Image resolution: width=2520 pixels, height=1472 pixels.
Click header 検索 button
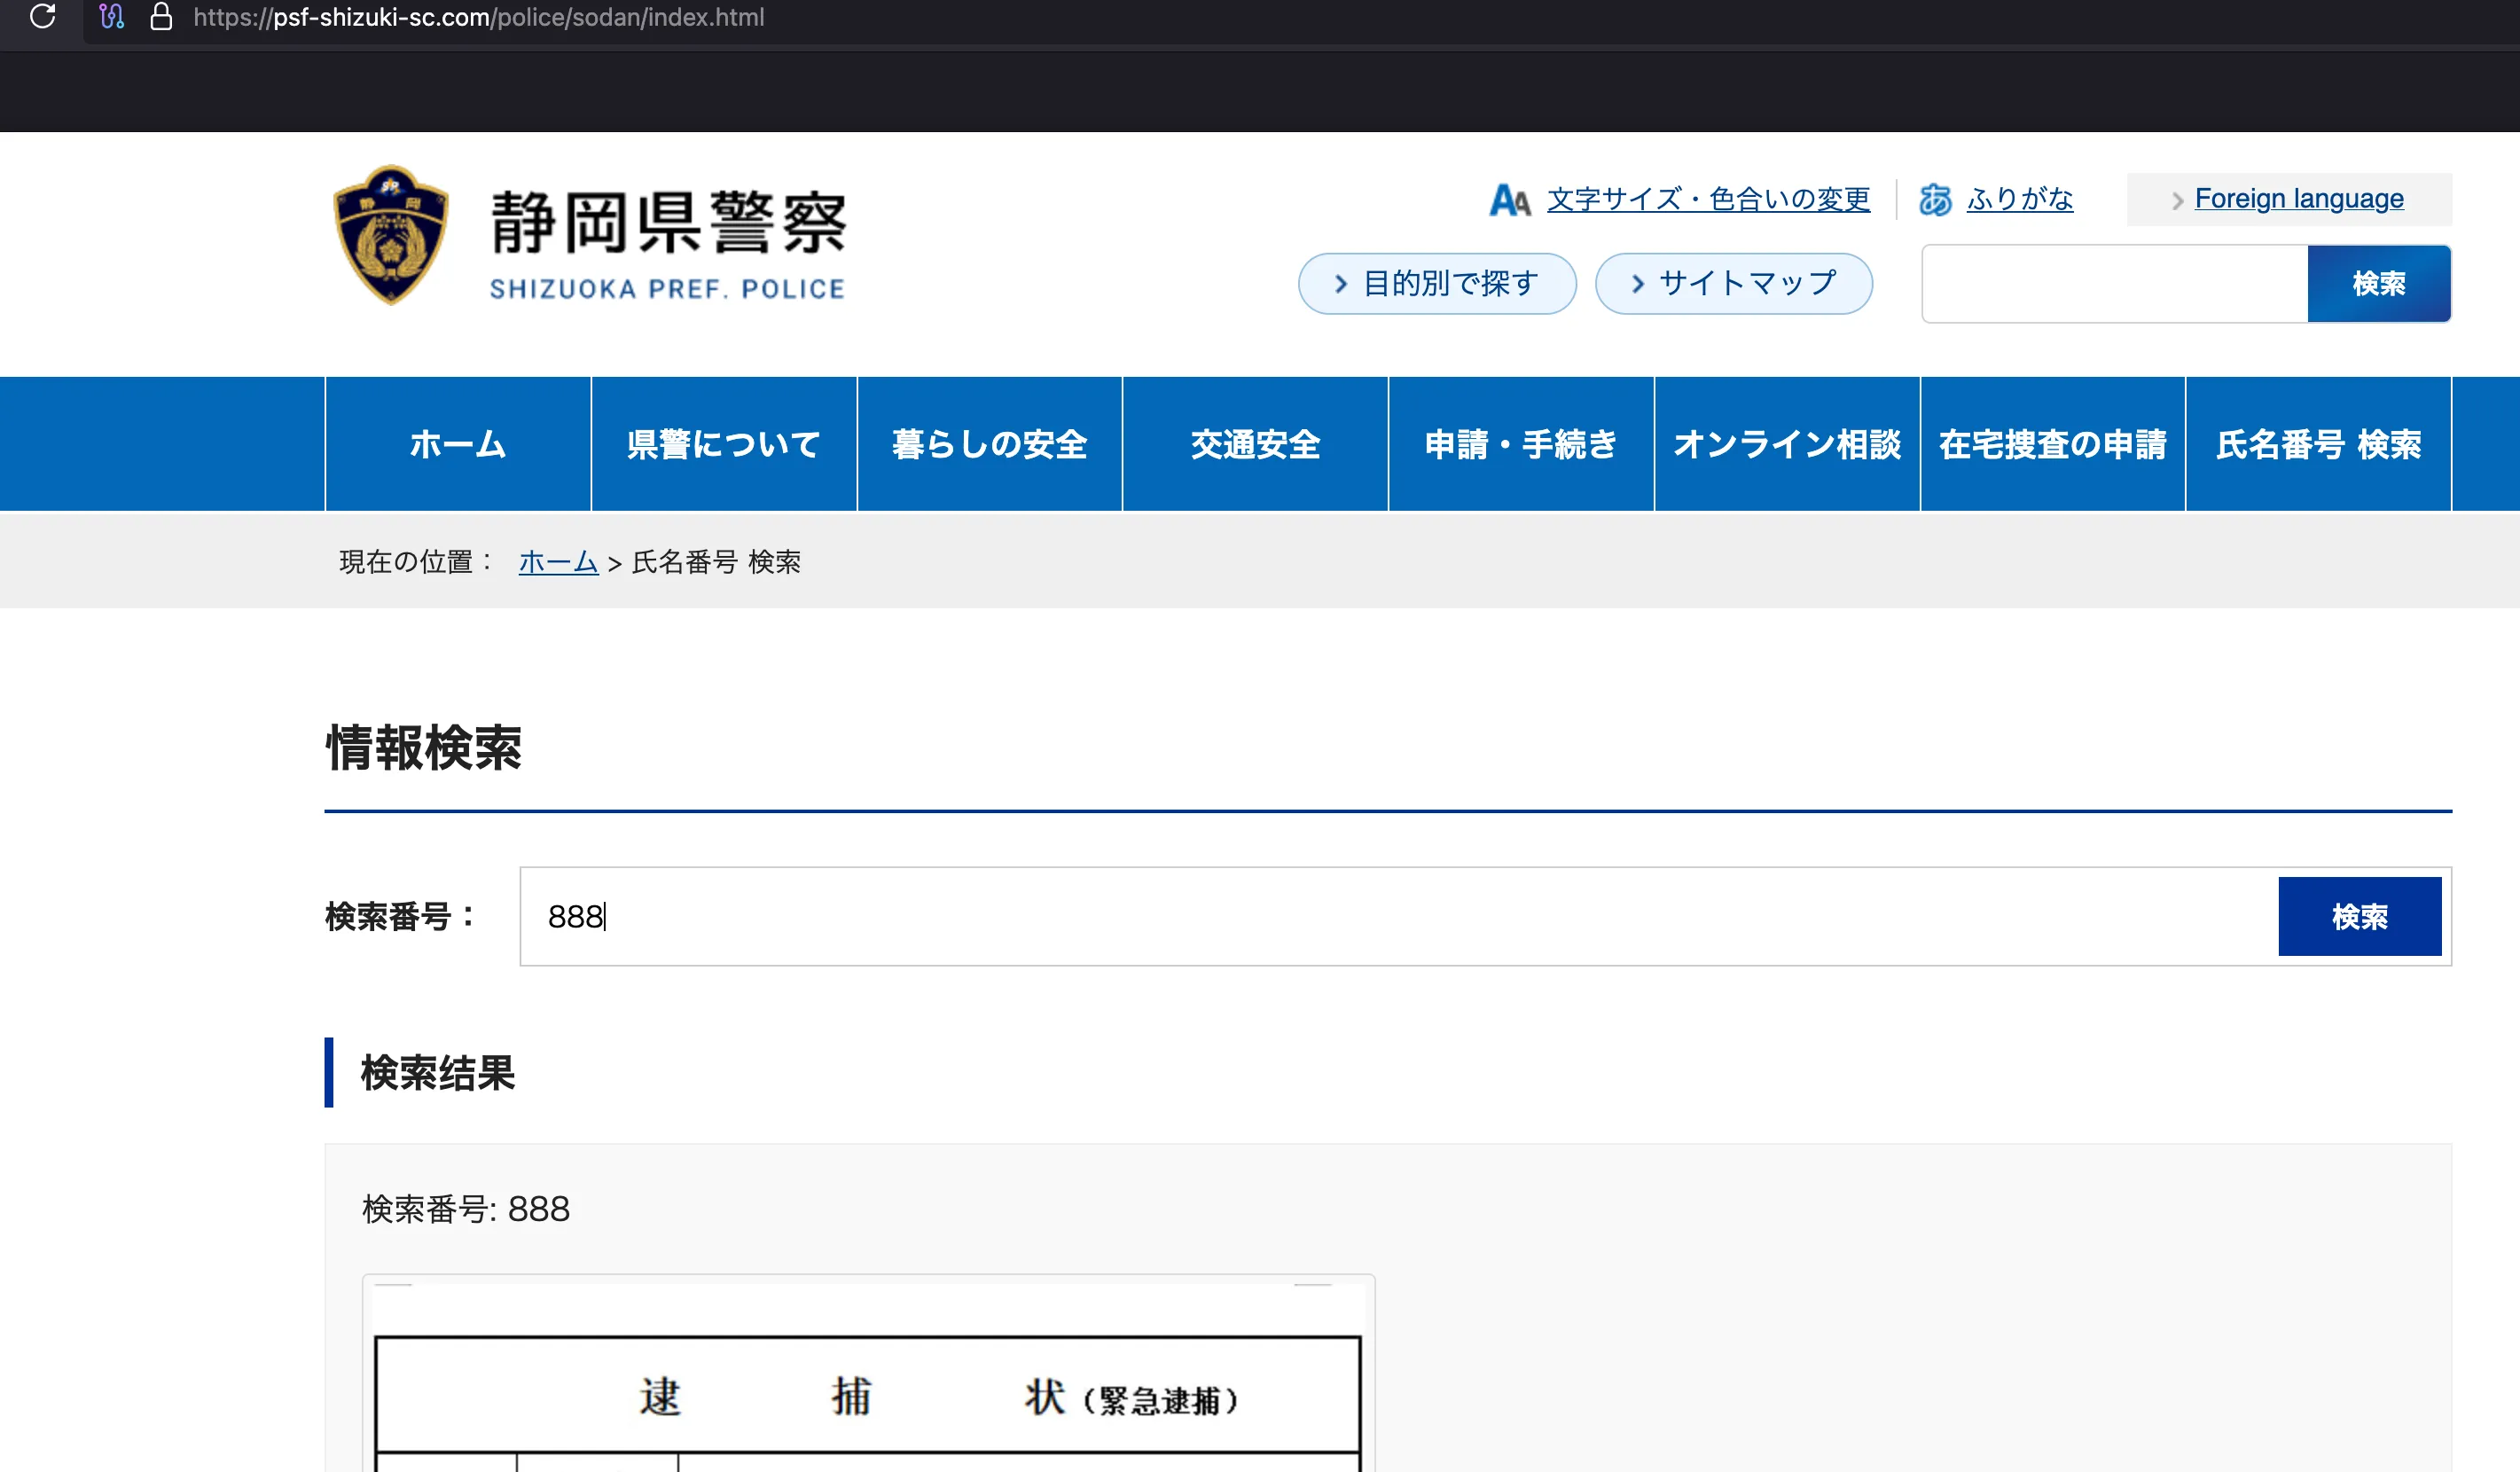2379,284
